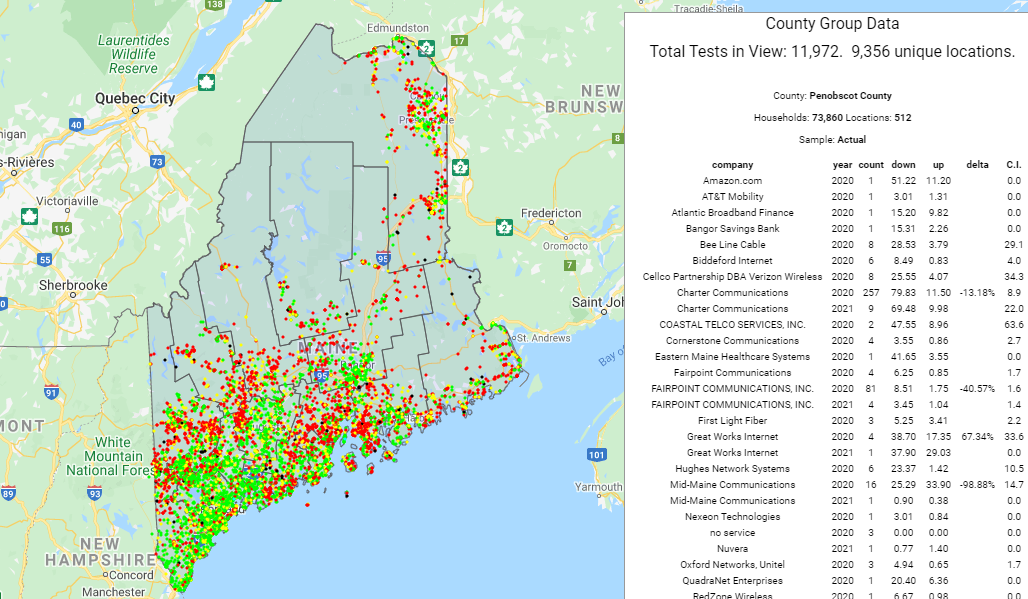Select the Bee Line Cable row
Image resolution: width=1028 pixels, height=599 pixels.
(x=832, y=244)
